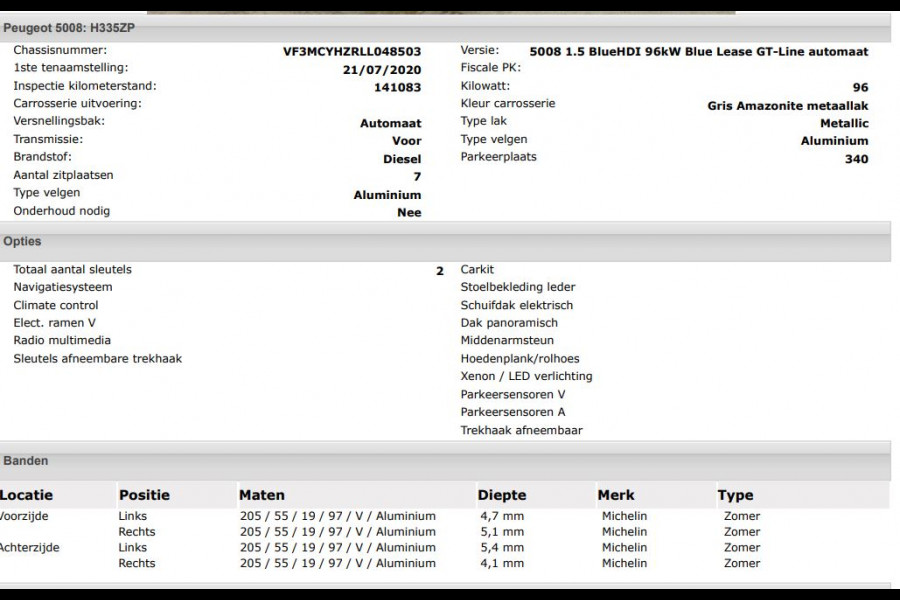Click the Banden section header

[26, 461]
